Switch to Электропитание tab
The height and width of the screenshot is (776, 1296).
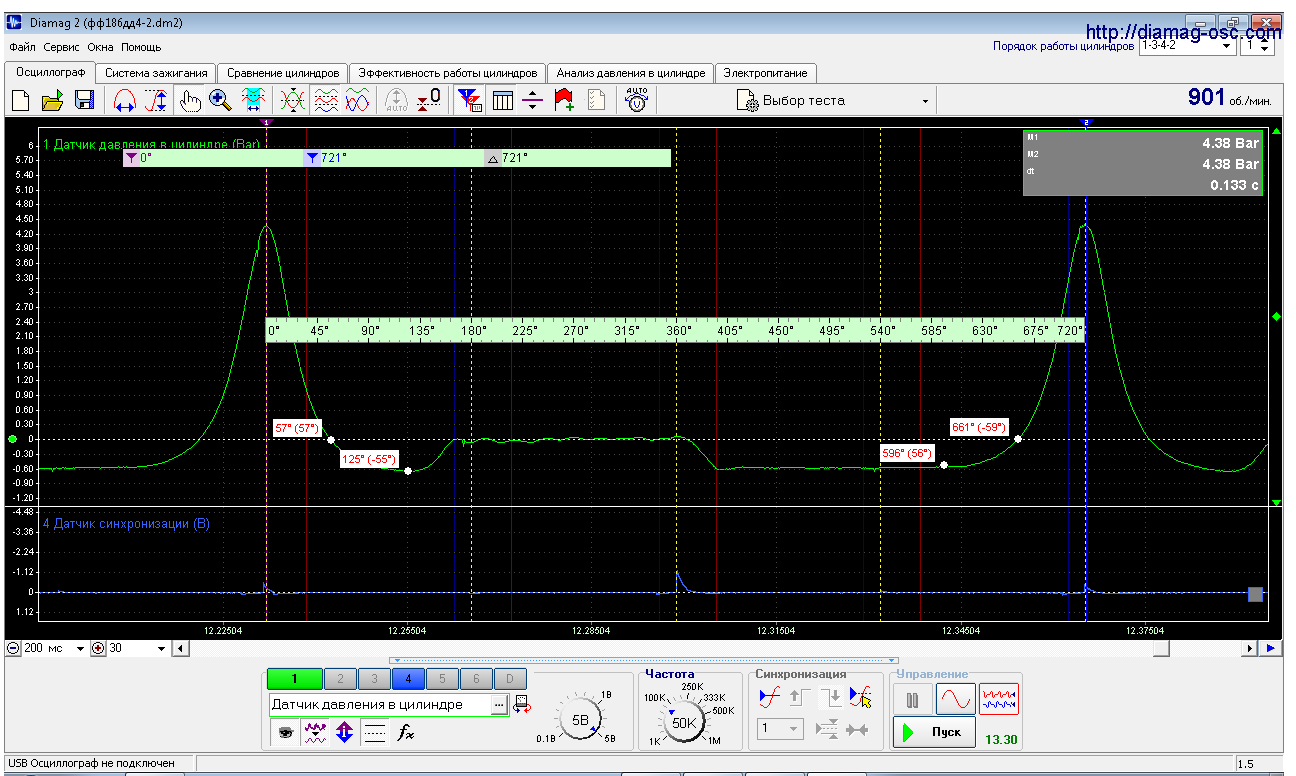coord(765,73)
